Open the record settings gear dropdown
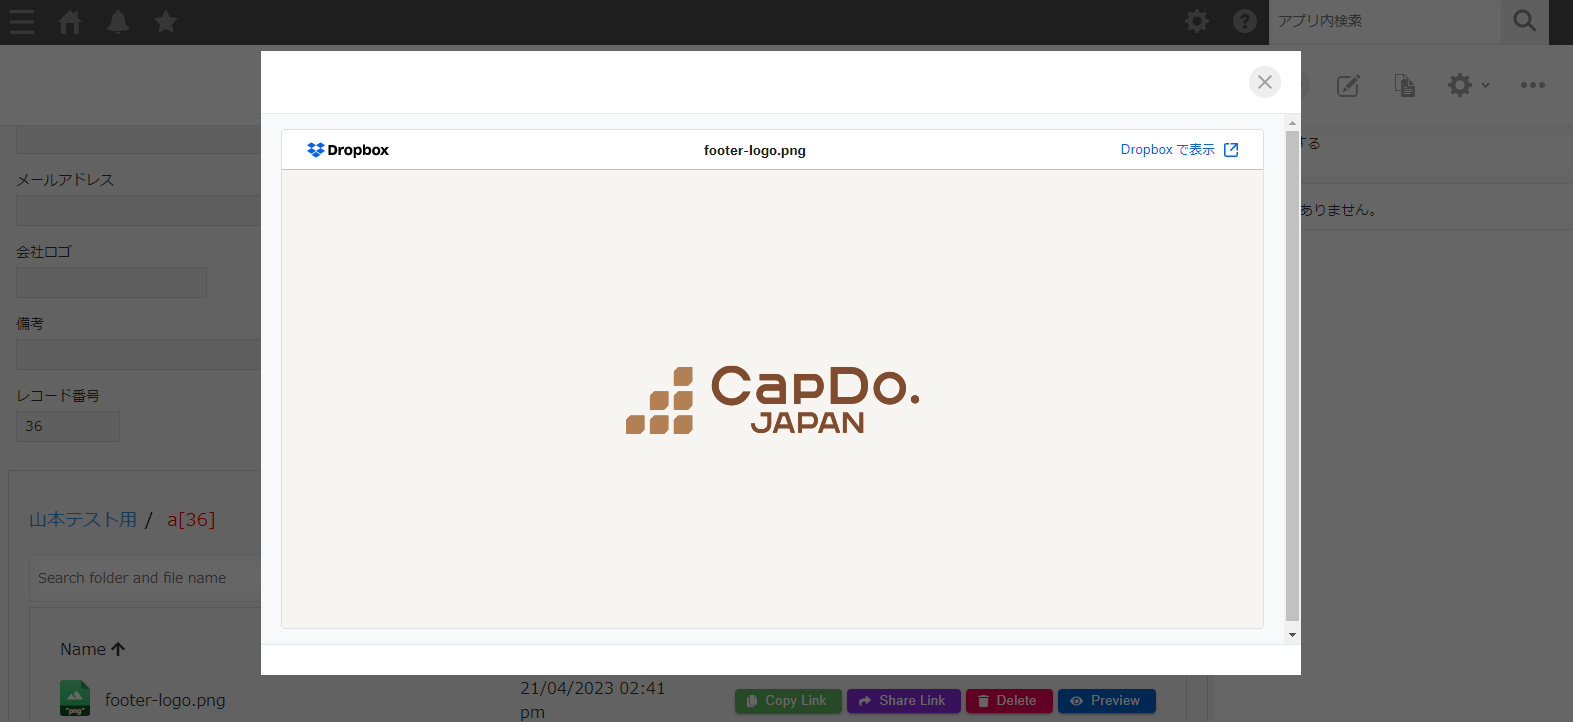The width and height of the screenshot is (1573, 722). click(1468, 86)
